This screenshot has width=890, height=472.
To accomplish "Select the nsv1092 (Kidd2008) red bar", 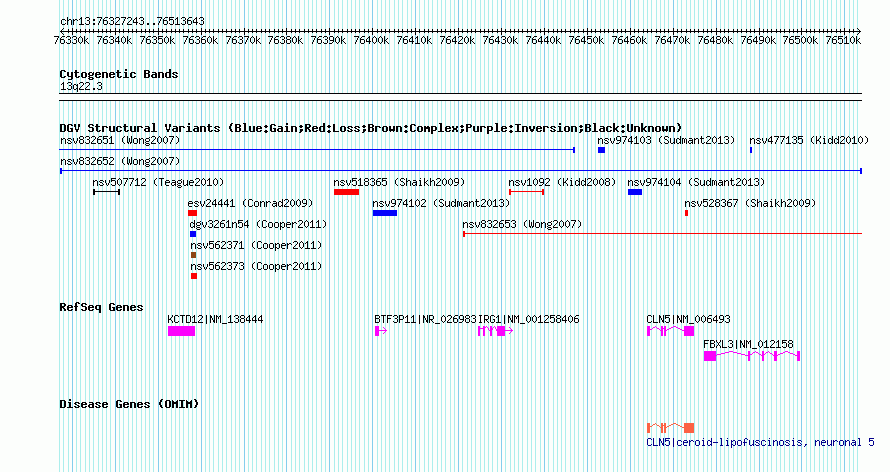I will tap(527, 192).
